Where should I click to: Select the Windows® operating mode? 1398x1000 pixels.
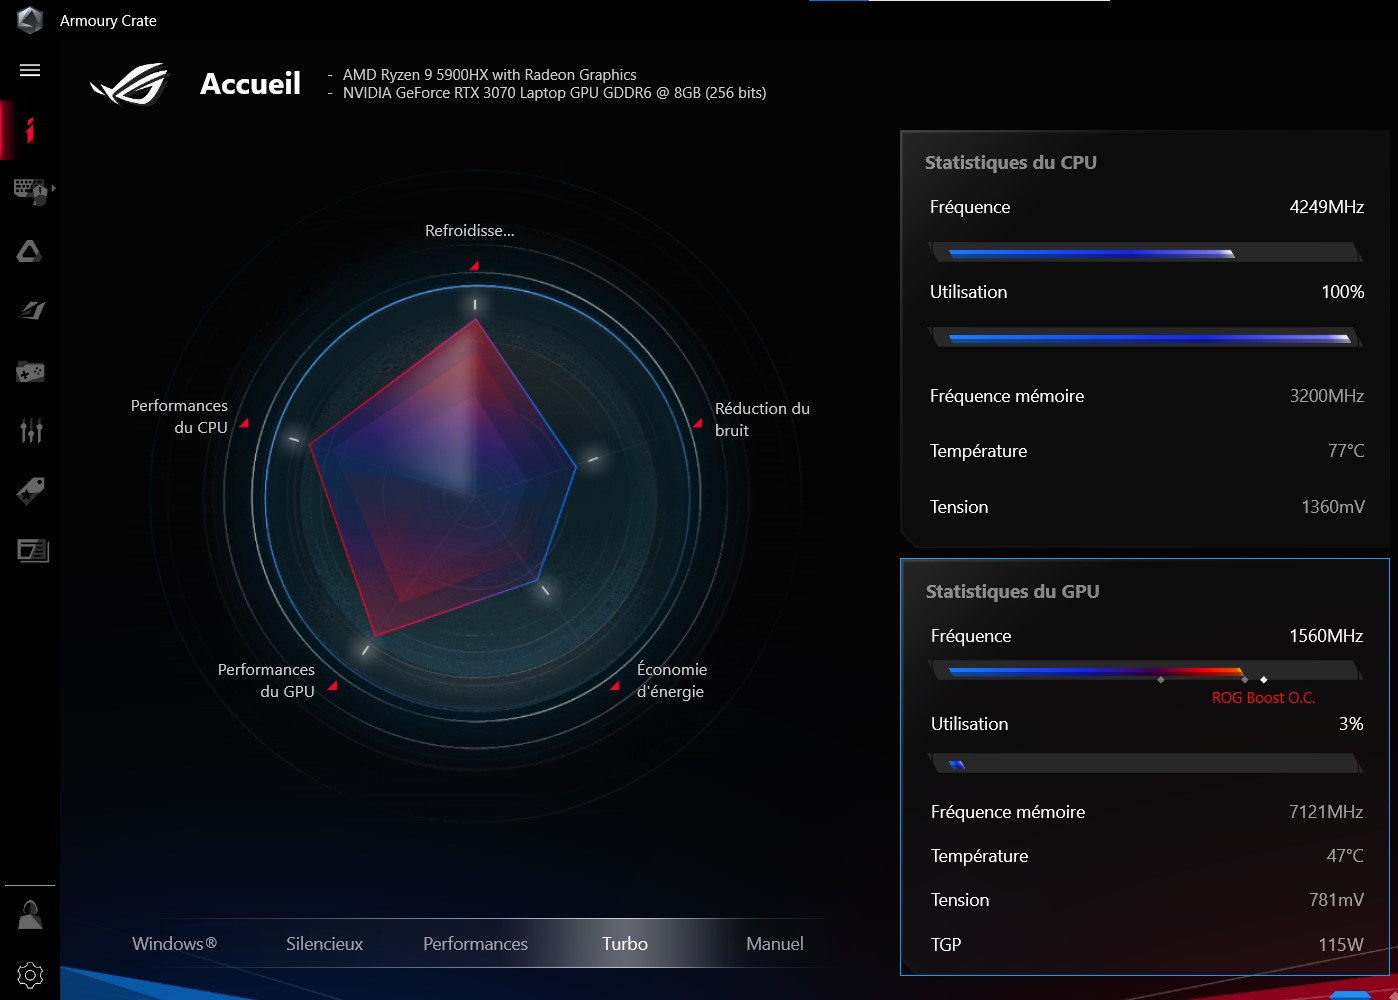coord(174,944)
